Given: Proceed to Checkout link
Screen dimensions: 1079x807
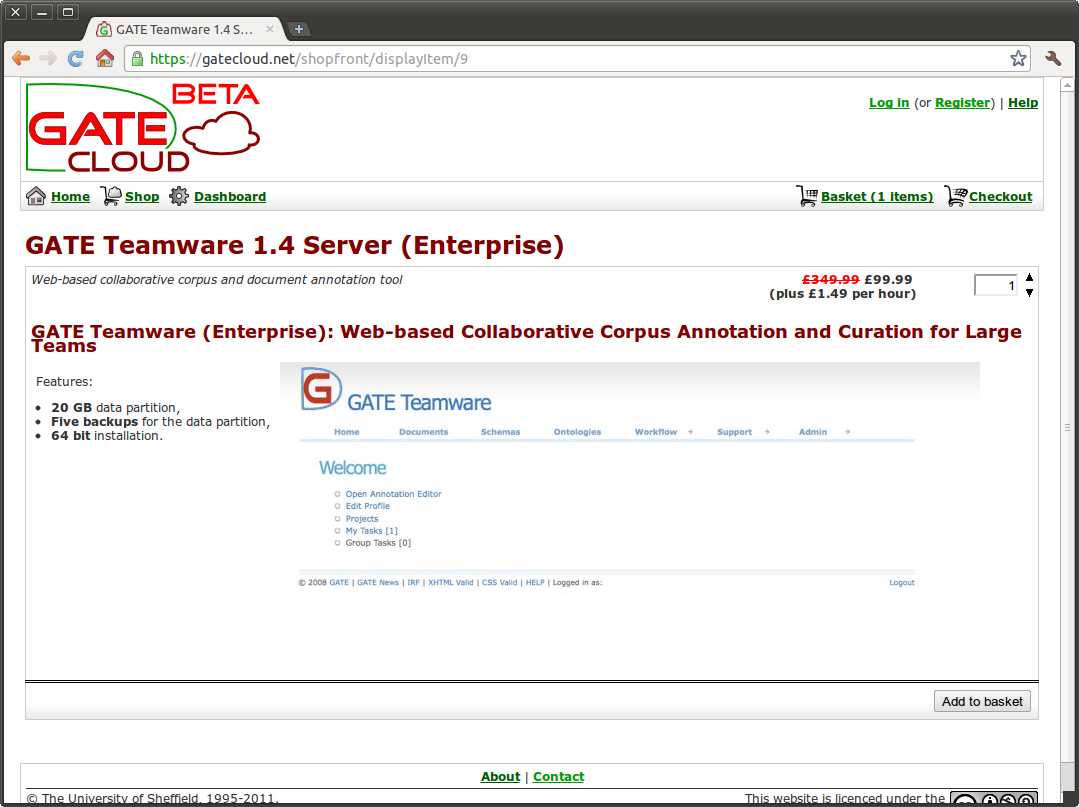Looking at the screenshot, I should pyautogui.click(x=1001, y=197).
